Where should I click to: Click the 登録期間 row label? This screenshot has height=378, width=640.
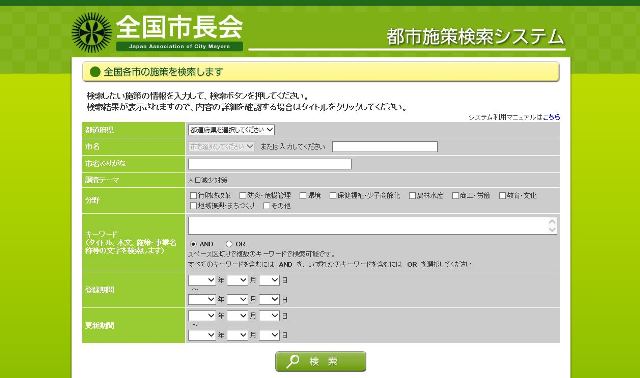click(100, 290)
